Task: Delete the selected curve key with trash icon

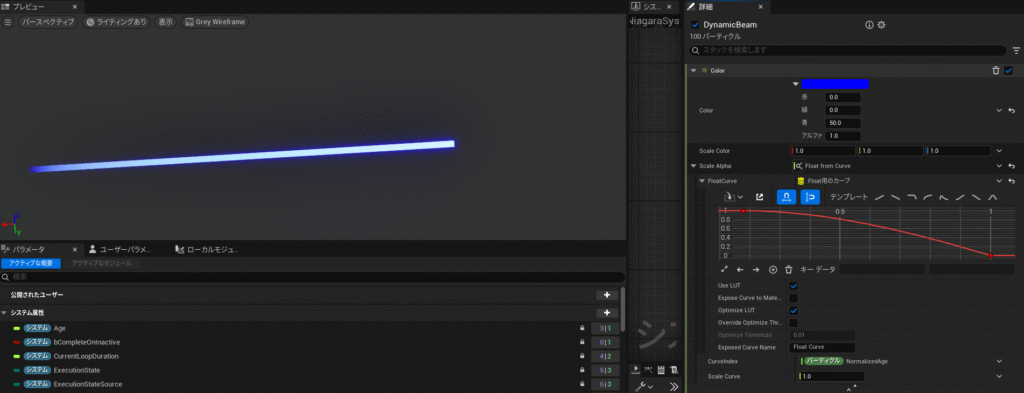Action: pyautogui.click(x=788, y=269)
